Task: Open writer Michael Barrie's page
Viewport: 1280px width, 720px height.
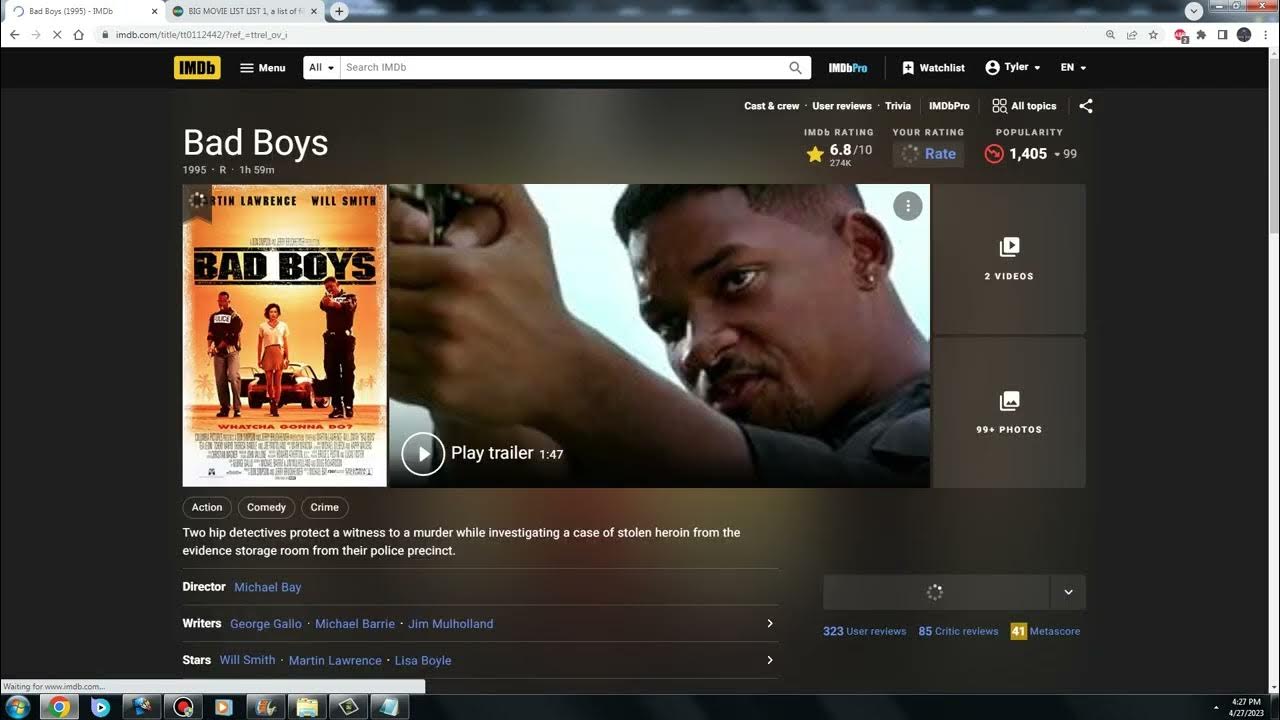Action: (x=355, y=624)
